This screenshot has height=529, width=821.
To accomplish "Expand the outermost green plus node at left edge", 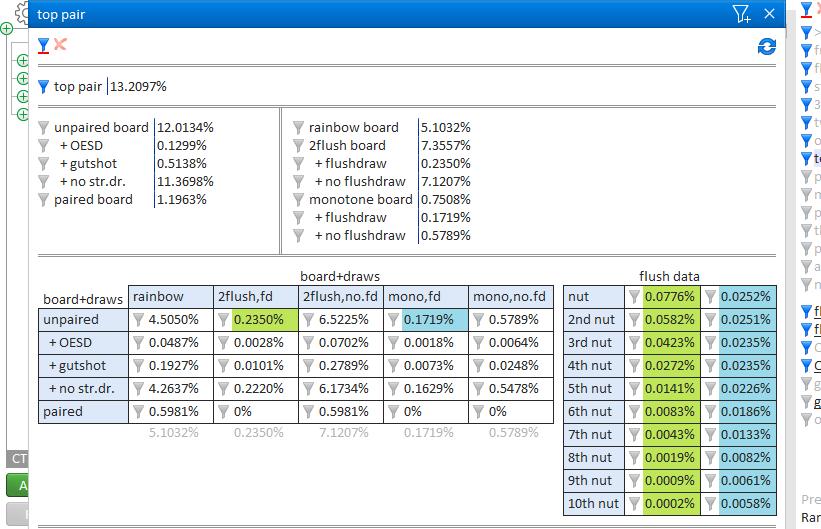I will pyautogui.click(x=6, y=28).
